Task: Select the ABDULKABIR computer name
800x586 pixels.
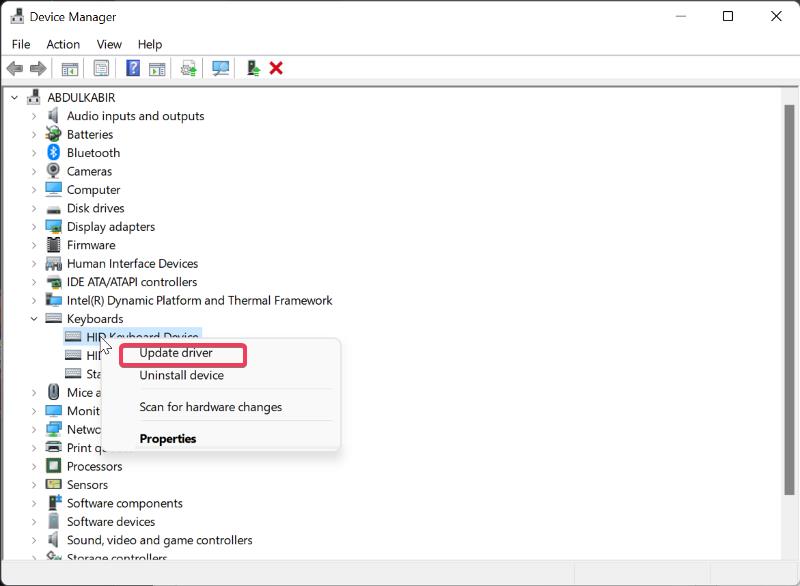Action: [x=81, y=97]
